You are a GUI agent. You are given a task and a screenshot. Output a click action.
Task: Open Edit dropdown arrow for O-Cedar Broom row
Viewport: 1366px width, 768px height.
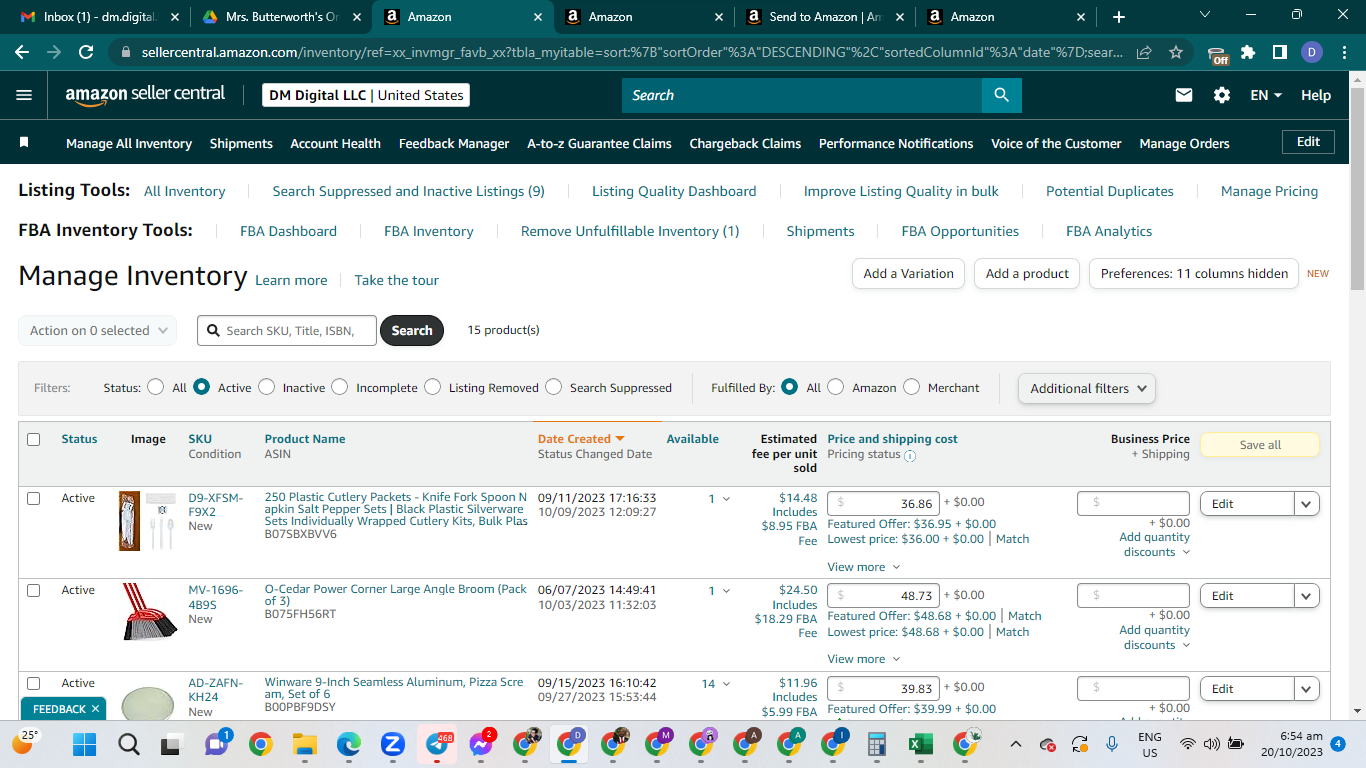[1307, 596]
